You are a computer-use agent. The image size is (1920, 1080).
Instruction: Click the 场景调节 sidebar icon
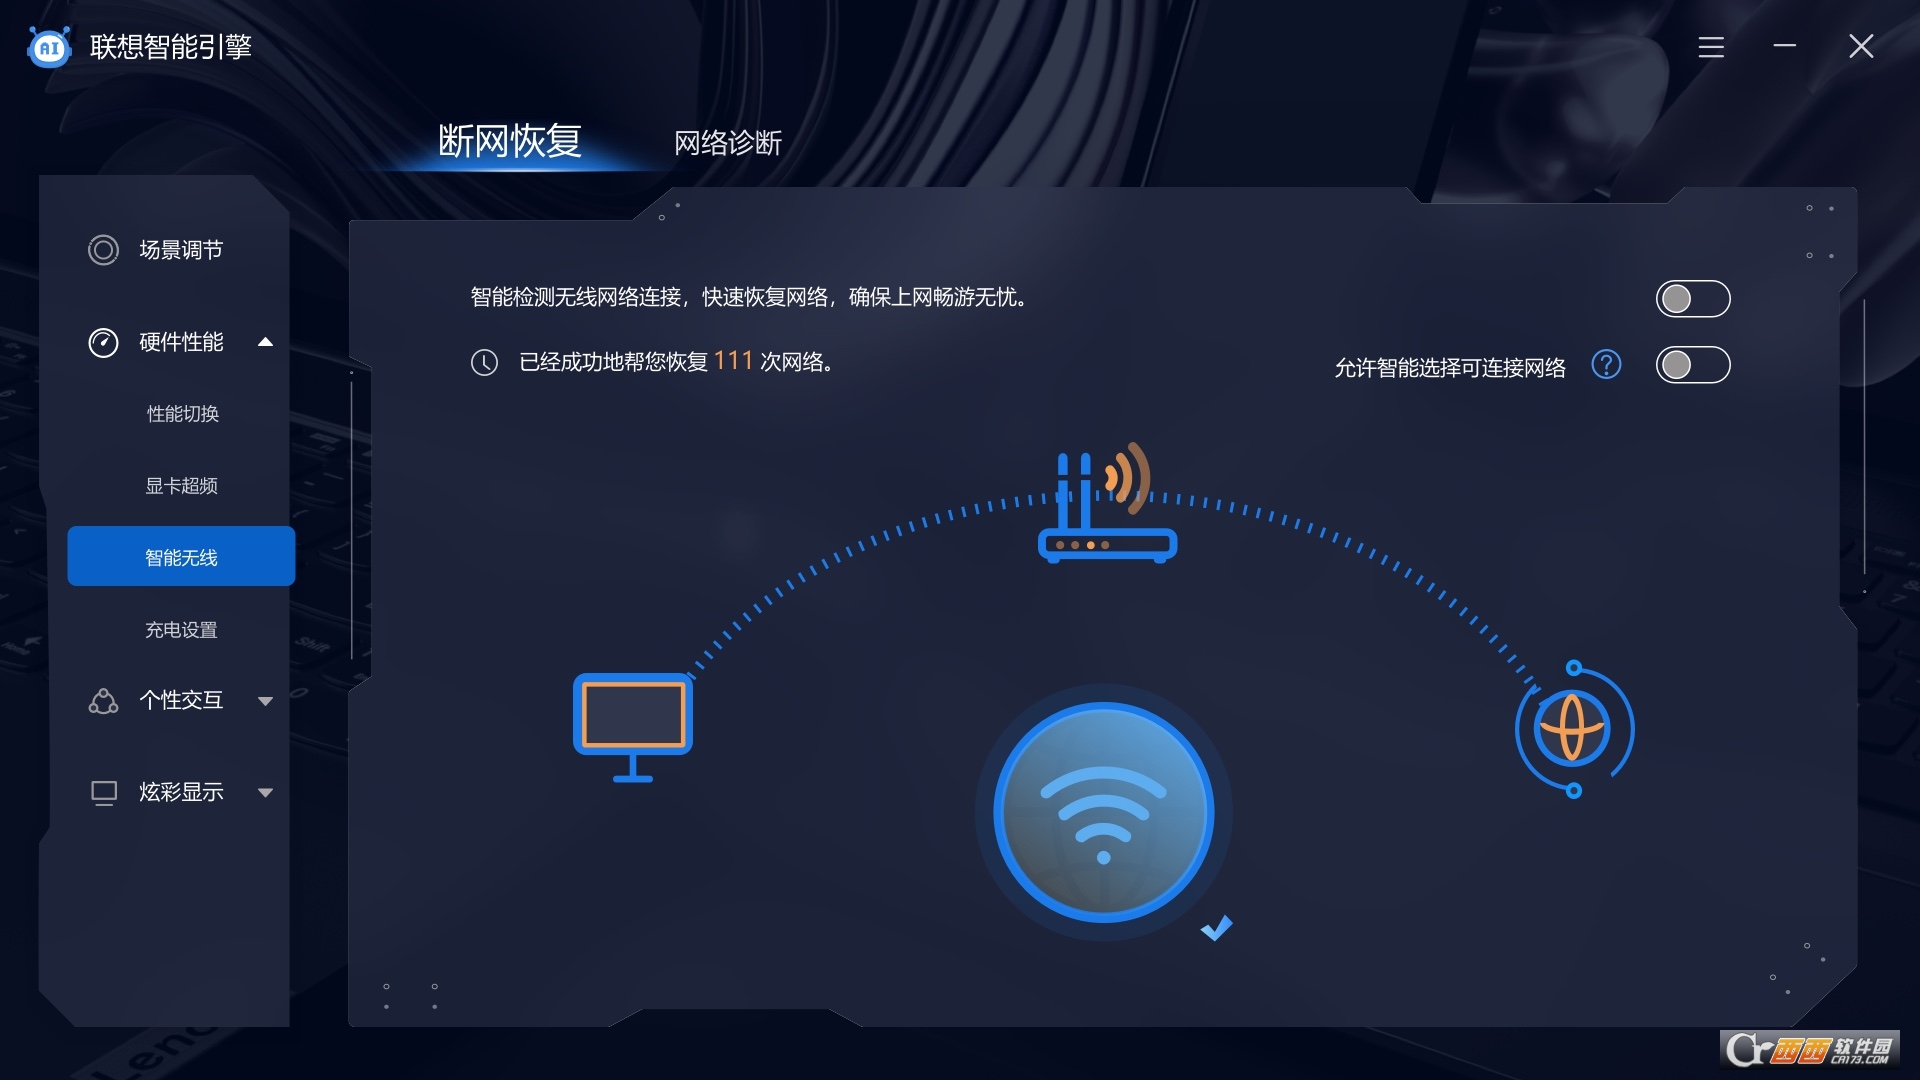coord(103,250)
